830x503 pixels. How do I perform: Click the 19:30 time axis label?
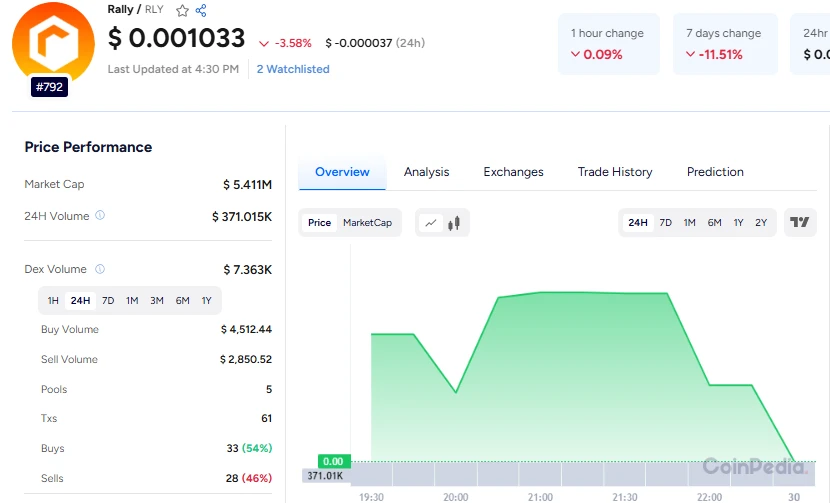click(371, 497)
